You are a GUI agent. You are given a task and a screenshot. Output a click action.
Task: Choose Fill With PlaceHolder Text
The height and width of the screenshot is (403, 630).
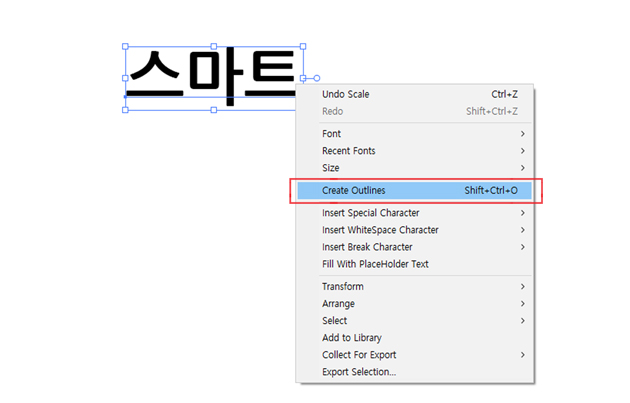point(414,264)
